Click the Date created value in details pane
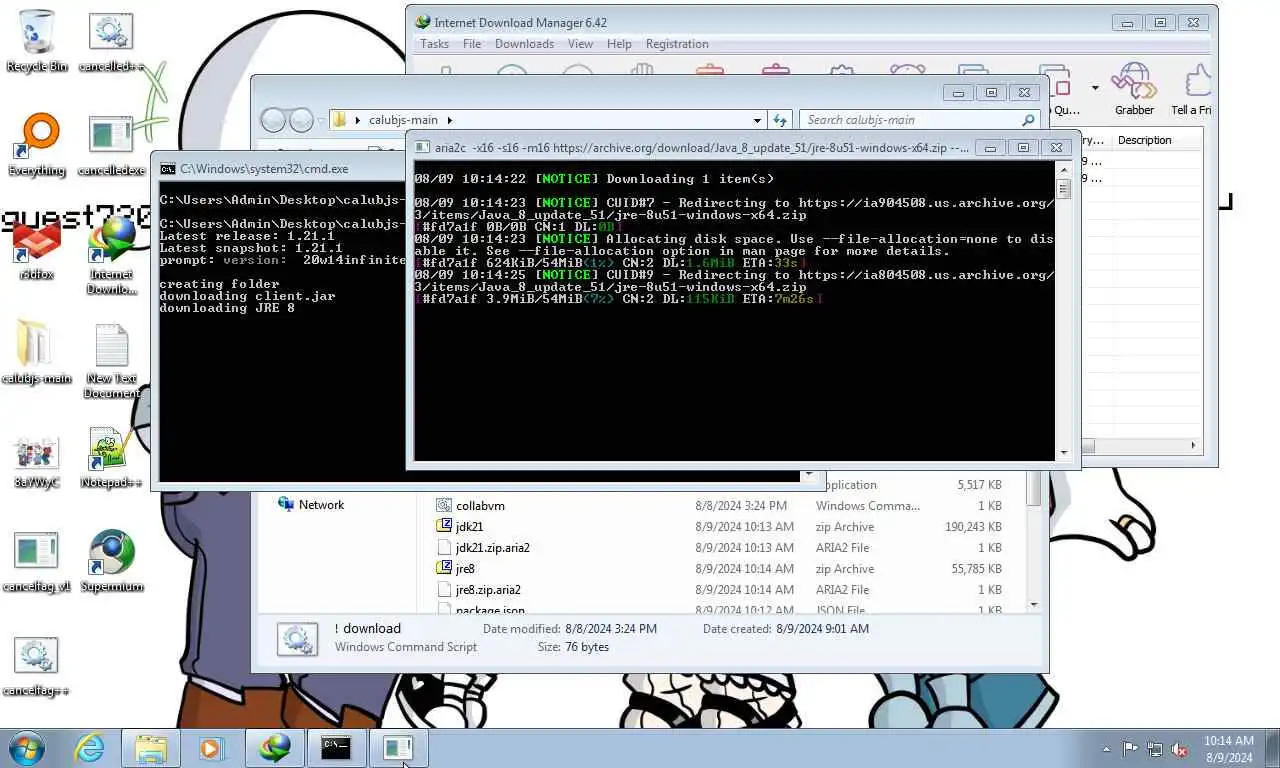1280x768 pixels. click(x=822, y=629)
